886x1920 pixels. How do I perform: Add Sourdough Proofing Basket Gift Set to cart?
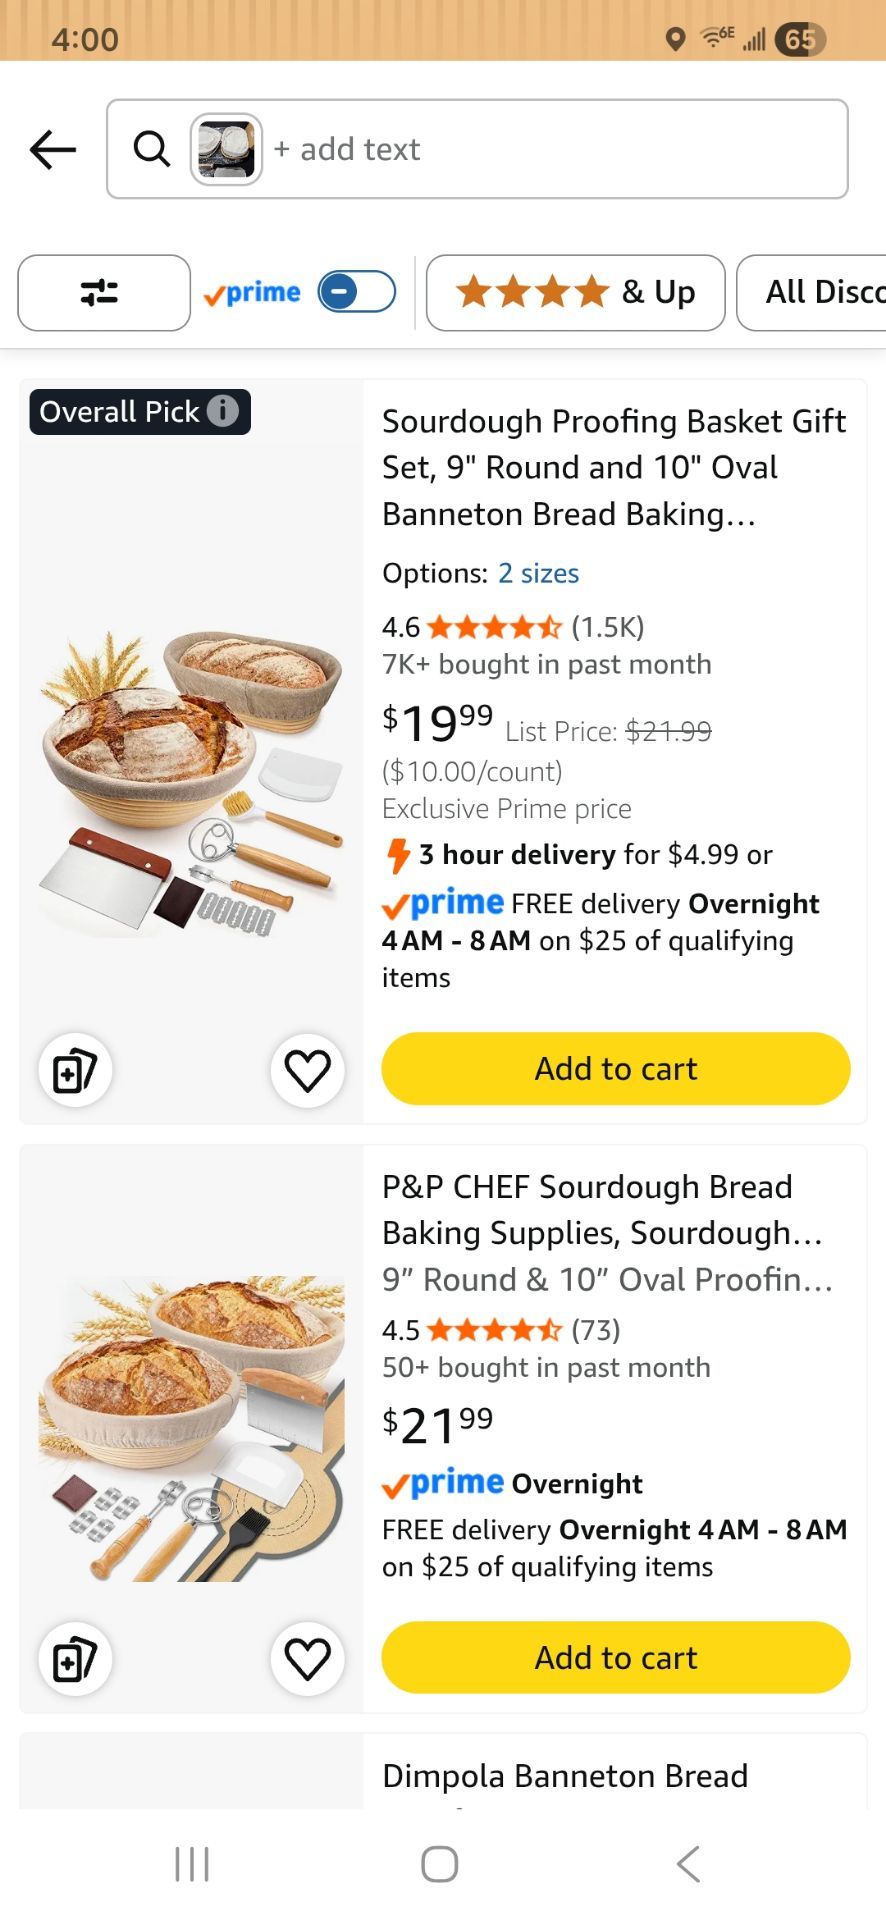[616, 1069]
